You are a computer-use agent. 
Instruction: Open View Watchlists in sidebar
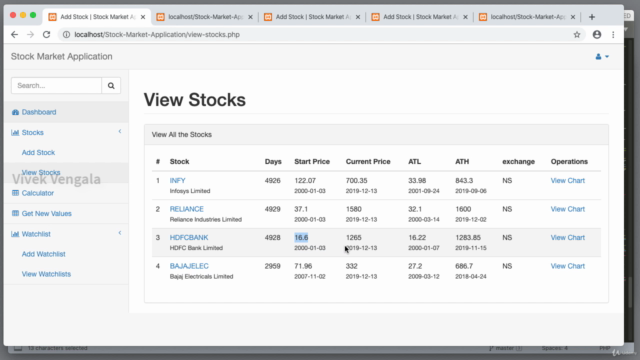[46, 274]
